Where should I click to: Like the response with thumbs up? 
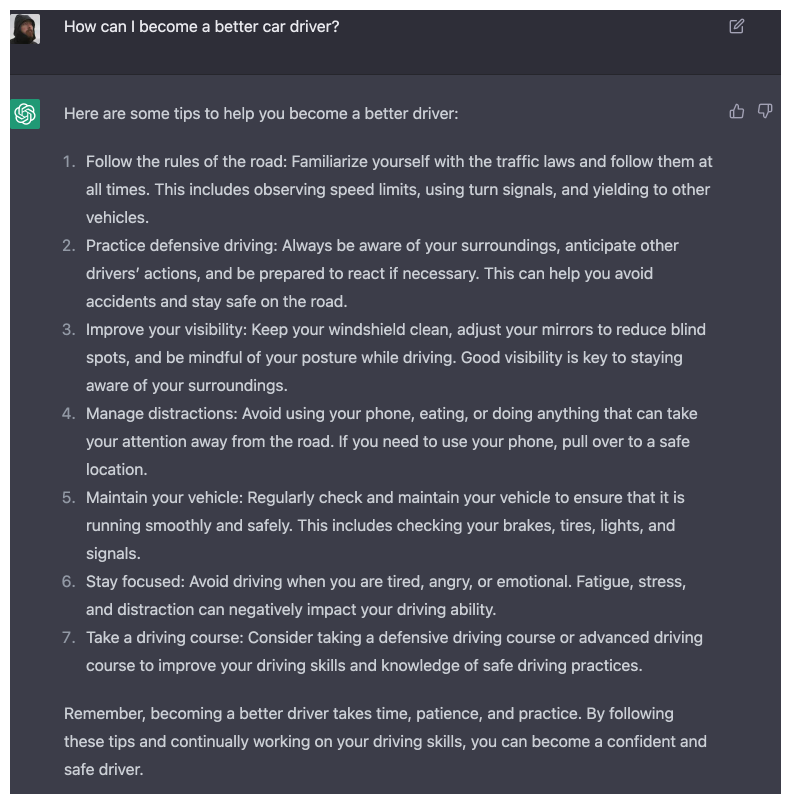click(x=737, y=112)
